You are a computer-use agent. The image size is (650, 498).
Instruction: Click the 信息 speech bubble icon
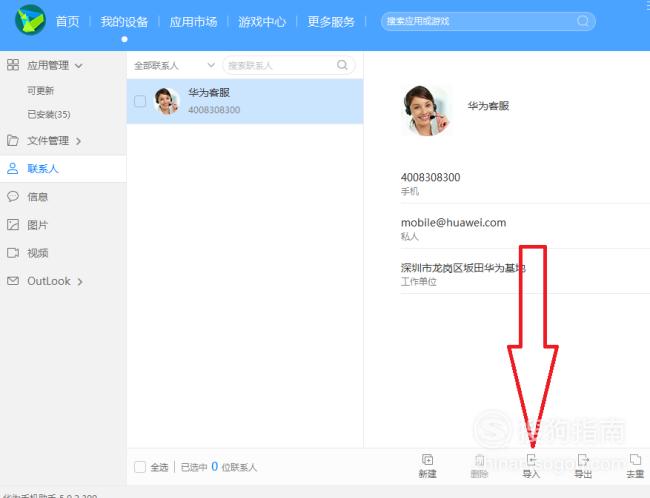coord(13,196)
